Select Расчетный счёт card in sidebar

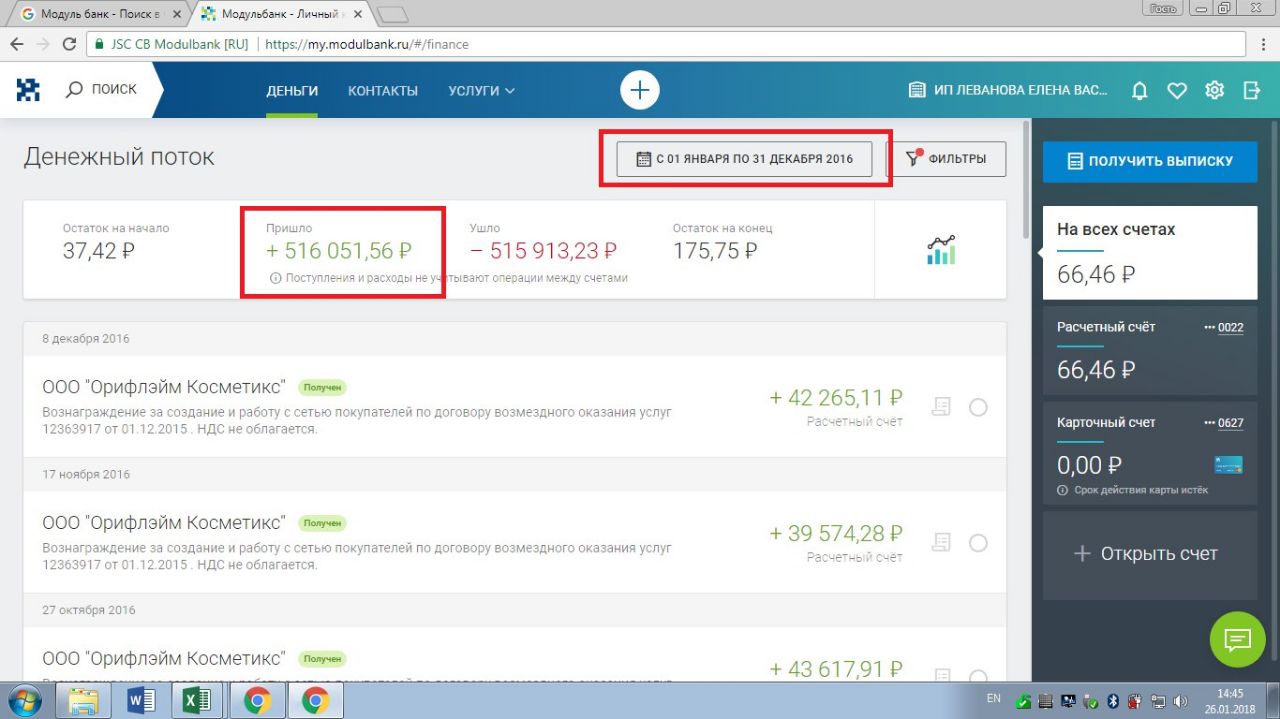pos(1150,351)
